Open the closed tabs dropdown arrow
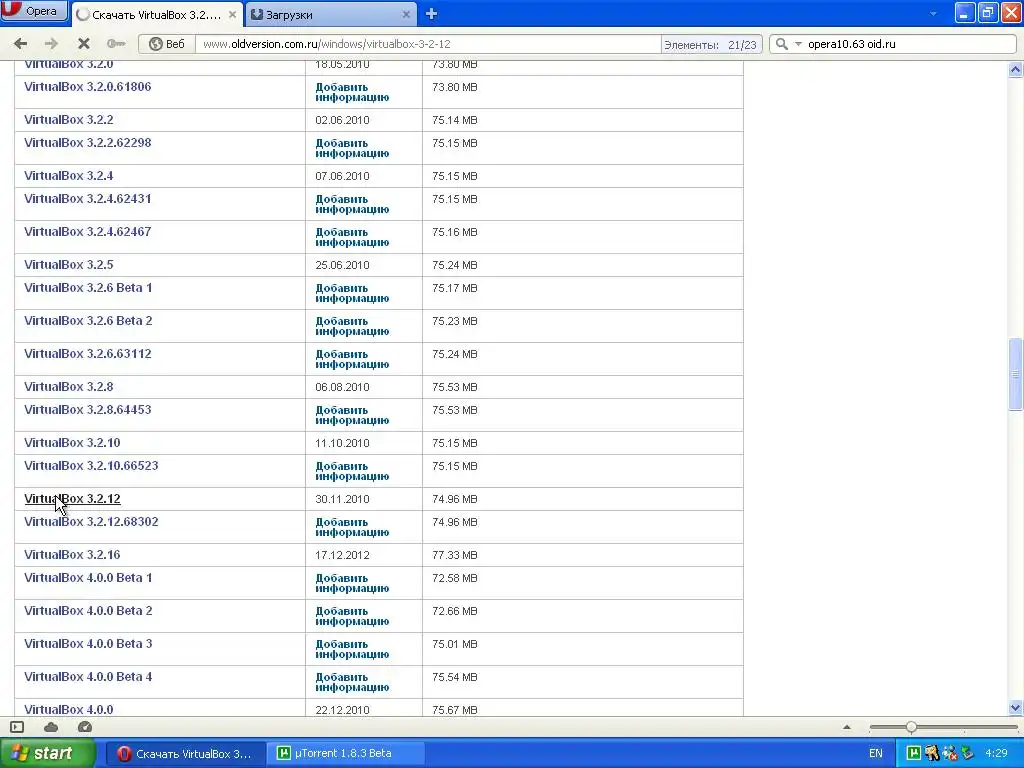1024x768 pixels. [x=933, y=14]
